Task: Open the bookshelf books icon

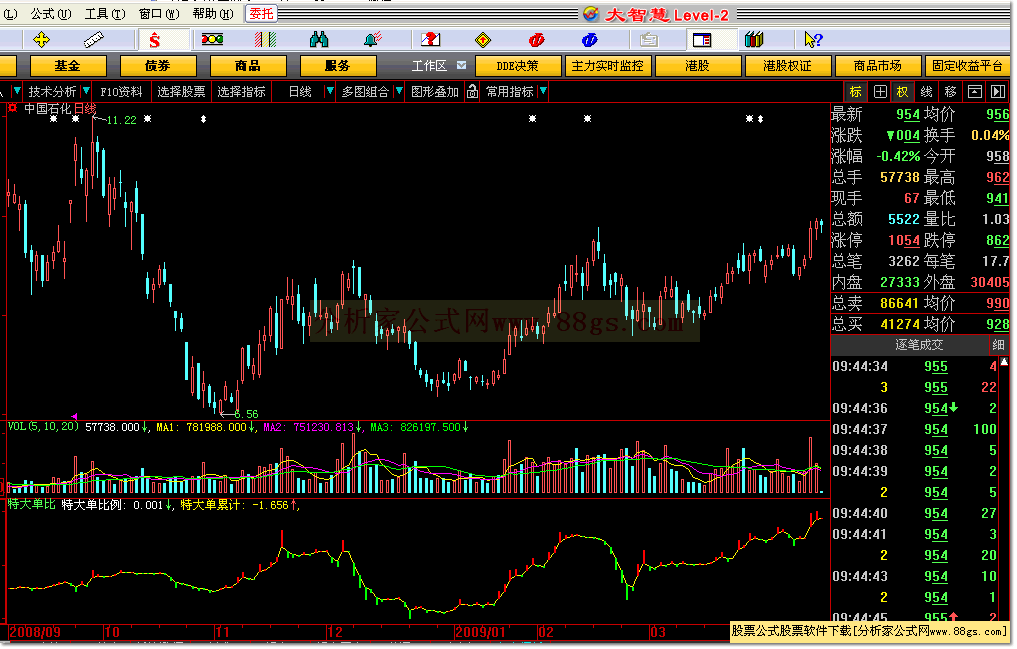Action: [x=754, y=40]
